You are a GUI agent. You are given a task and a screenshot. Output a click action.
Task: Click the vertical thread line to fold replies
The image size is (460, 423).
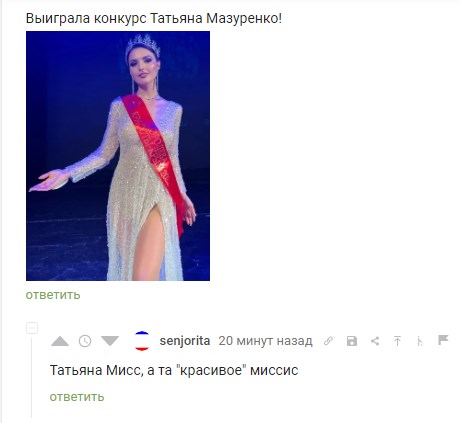click(x=32, y=377)
